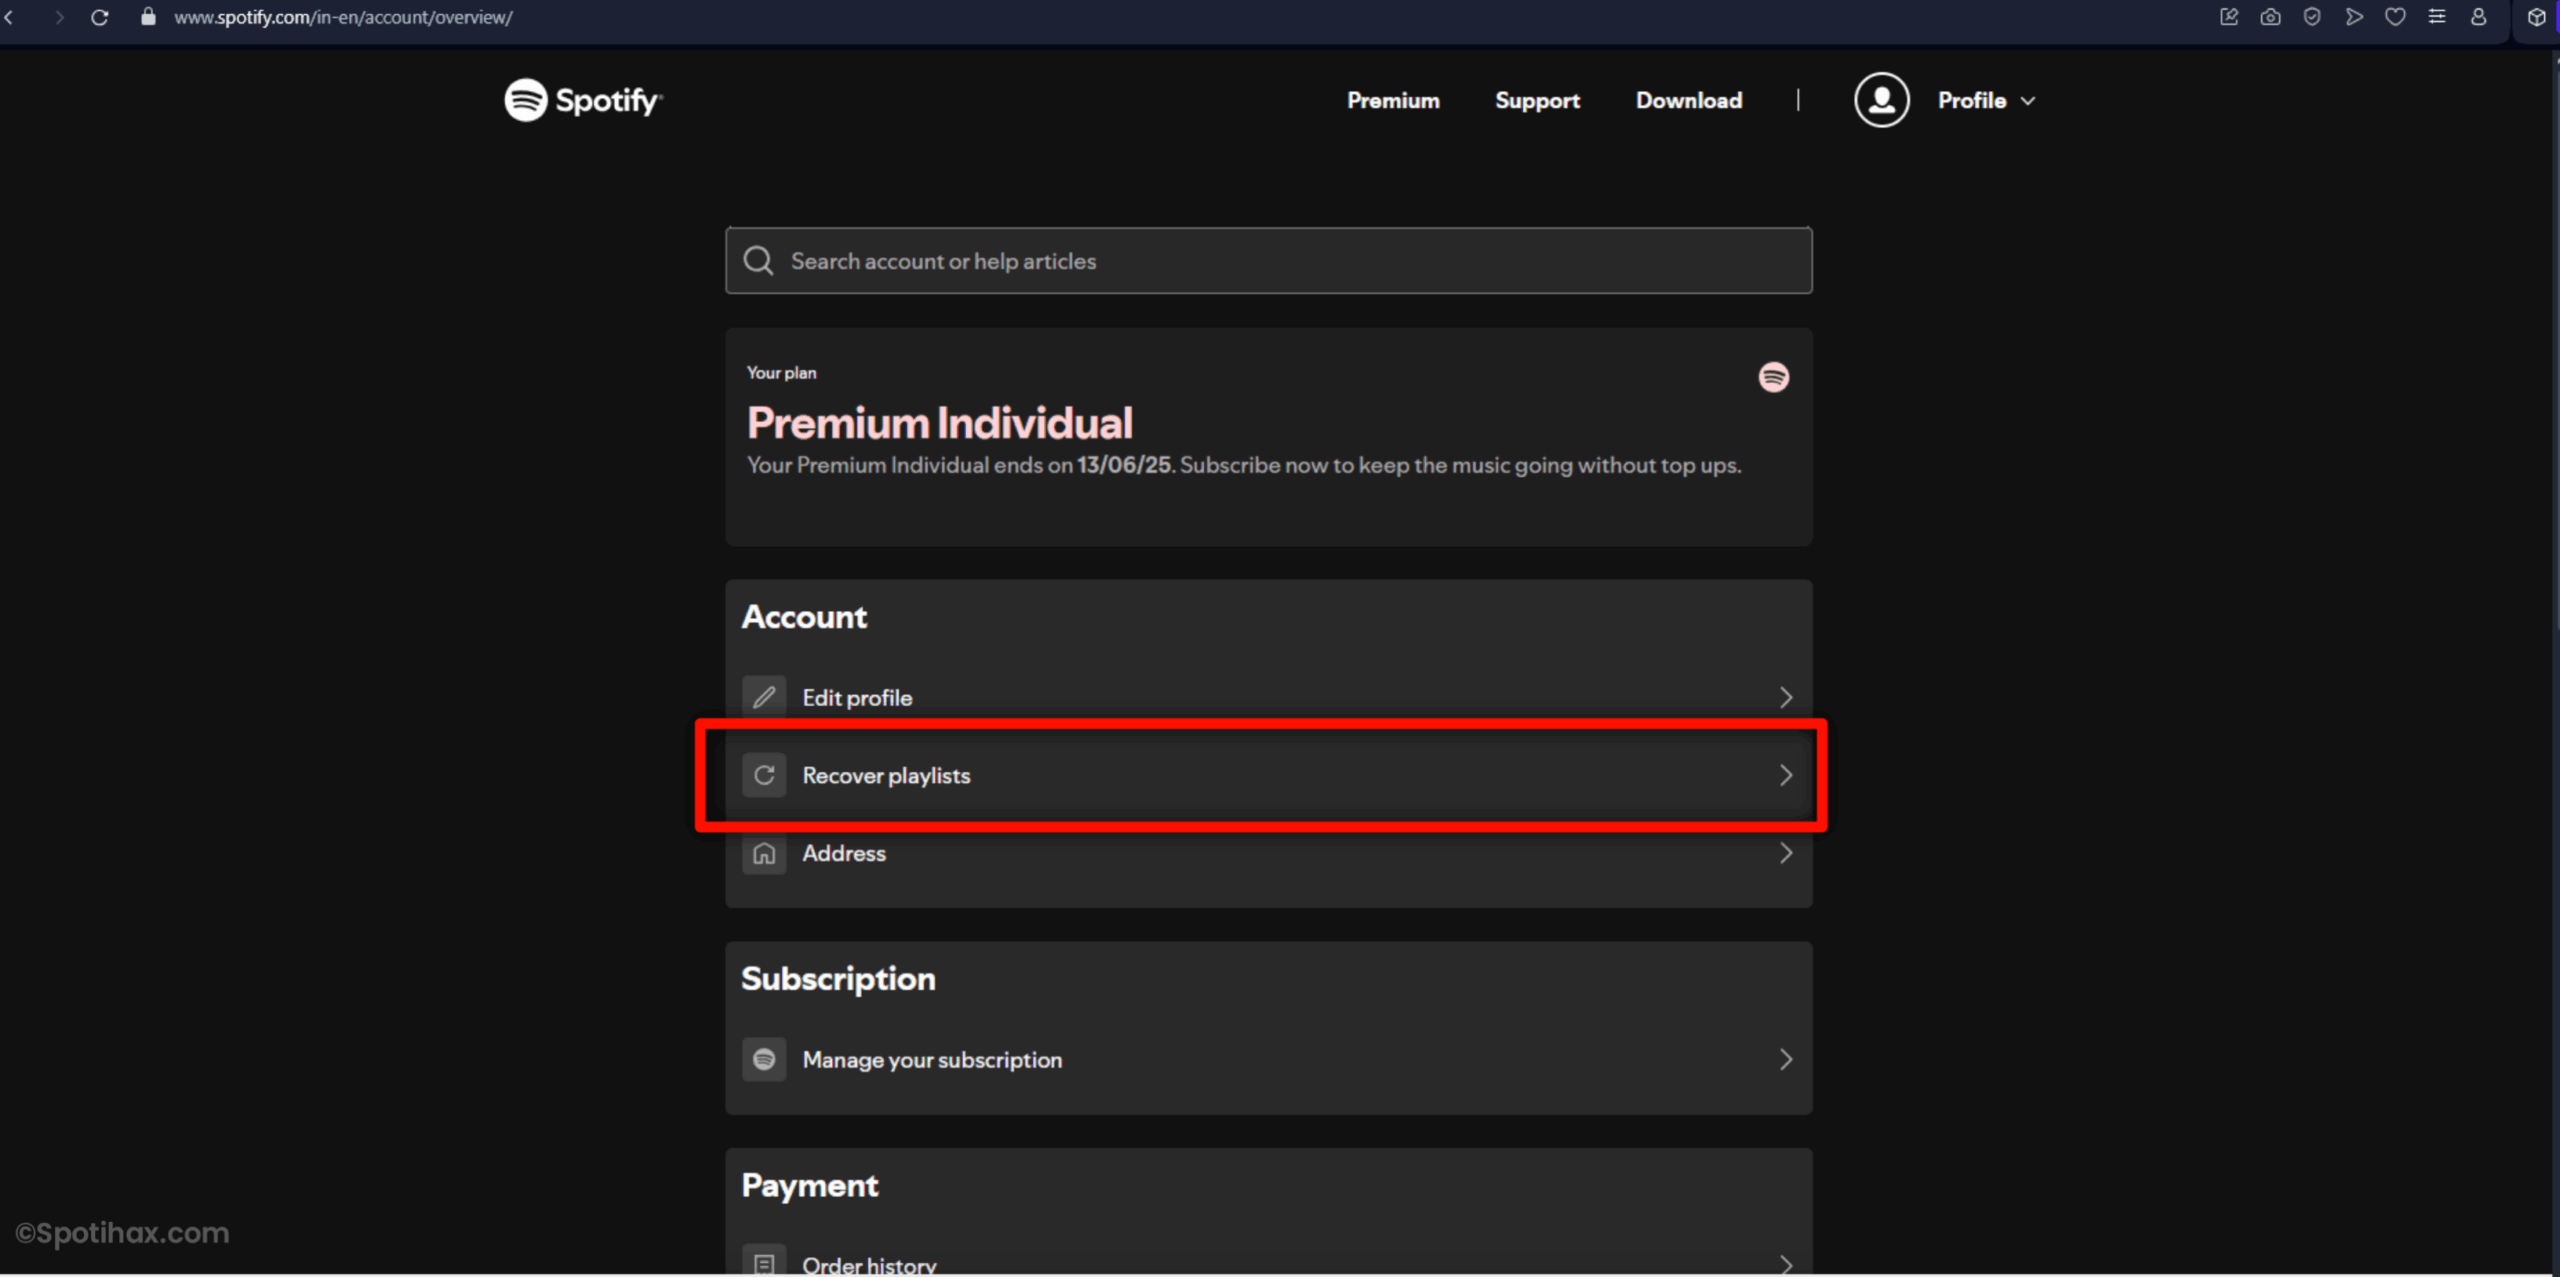Click the 'Account' section heading
This screenshot has width=2560, height=1277.
click(x=804, y=616)
